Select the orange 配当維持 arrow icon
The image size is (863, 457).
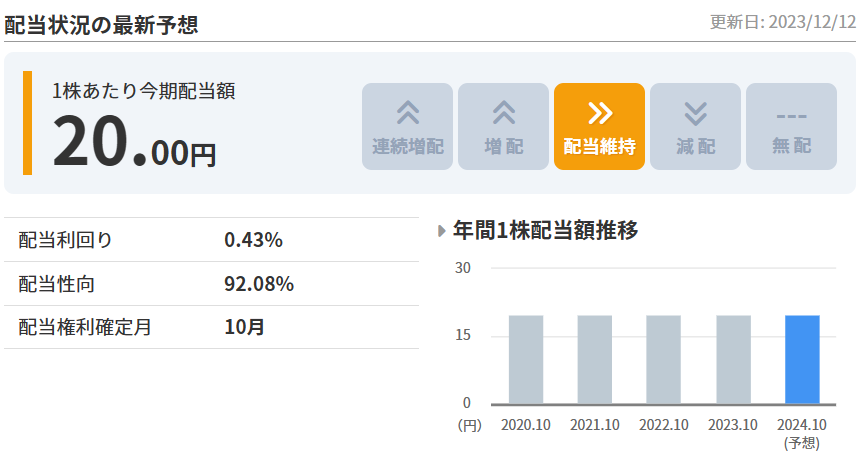click(x=600, y=113)
